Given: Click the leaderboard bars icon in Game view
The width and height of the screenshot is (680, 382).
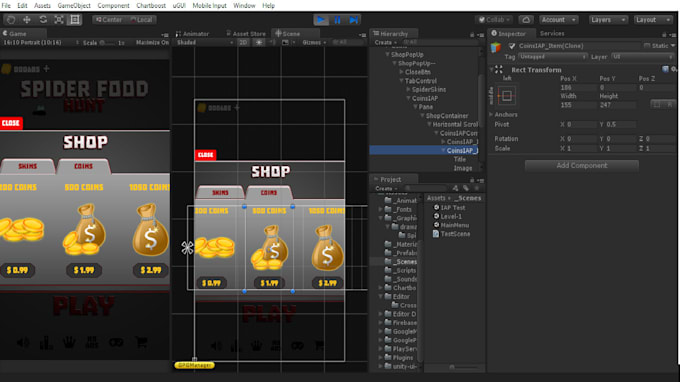Looking at the screenshot, I should [46, 343].
